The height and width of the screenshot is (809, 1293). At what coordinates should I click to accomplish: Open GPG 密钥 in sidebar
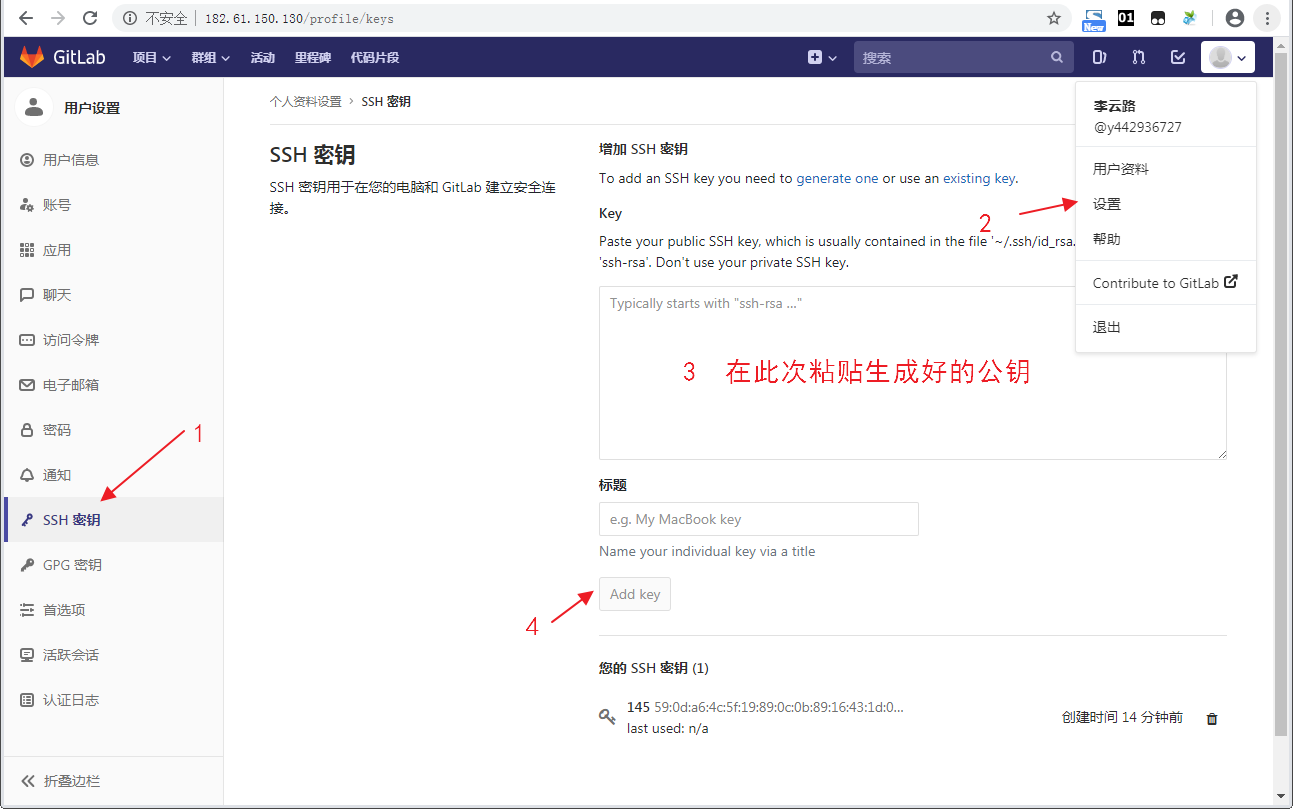[72, 565]
